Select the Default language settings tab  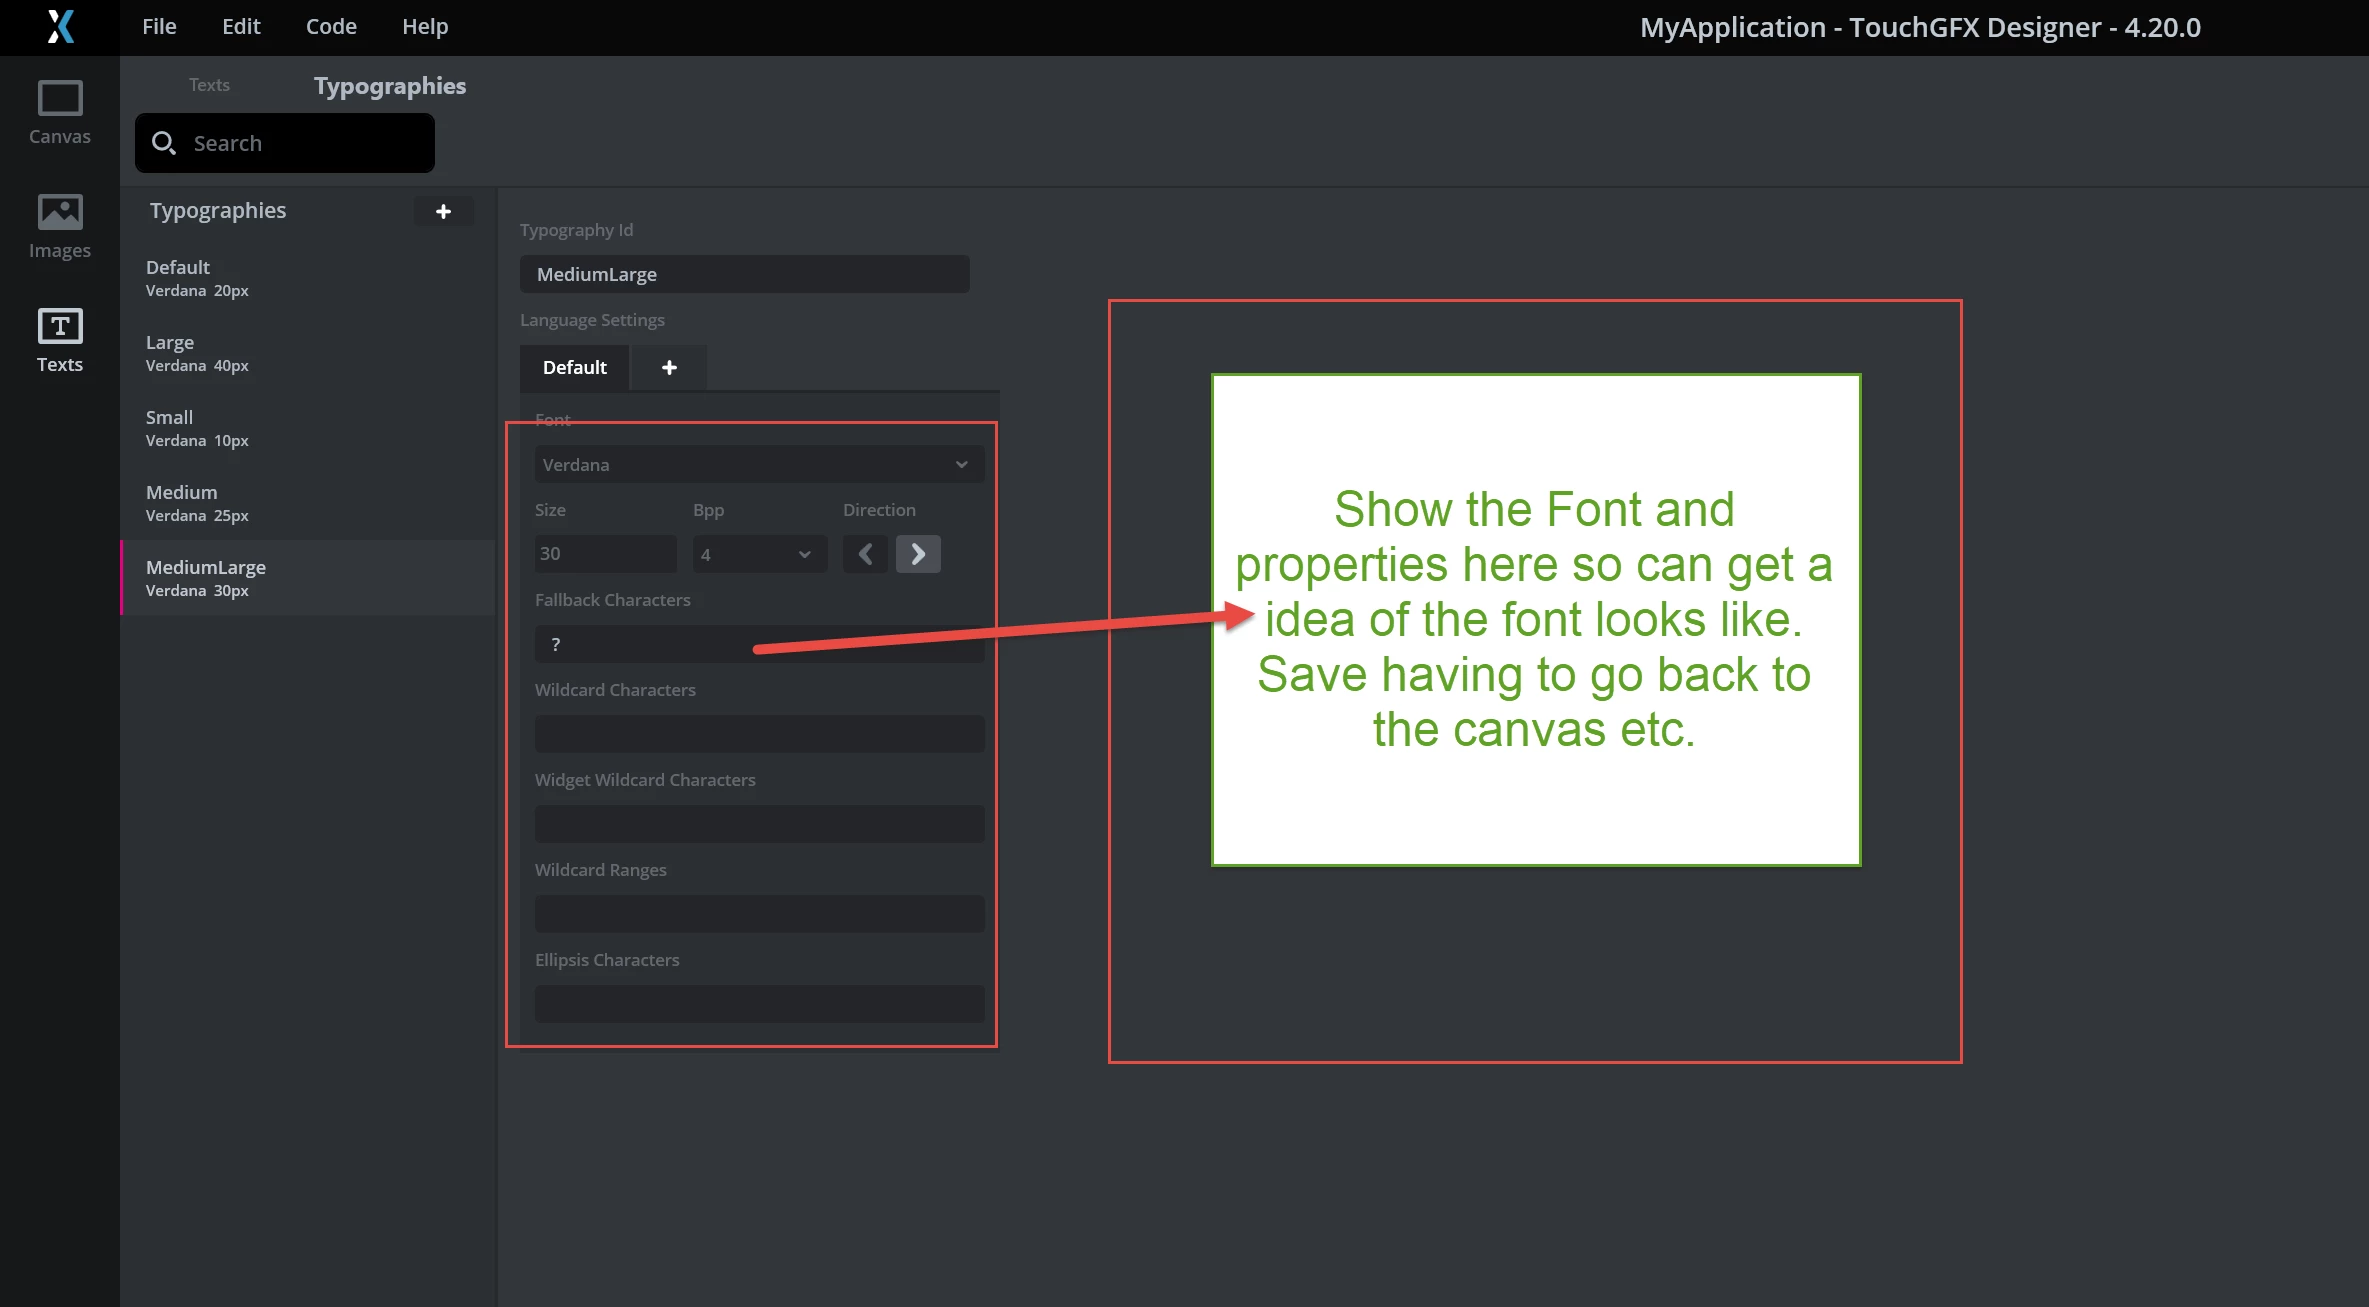tap(575, 367)
